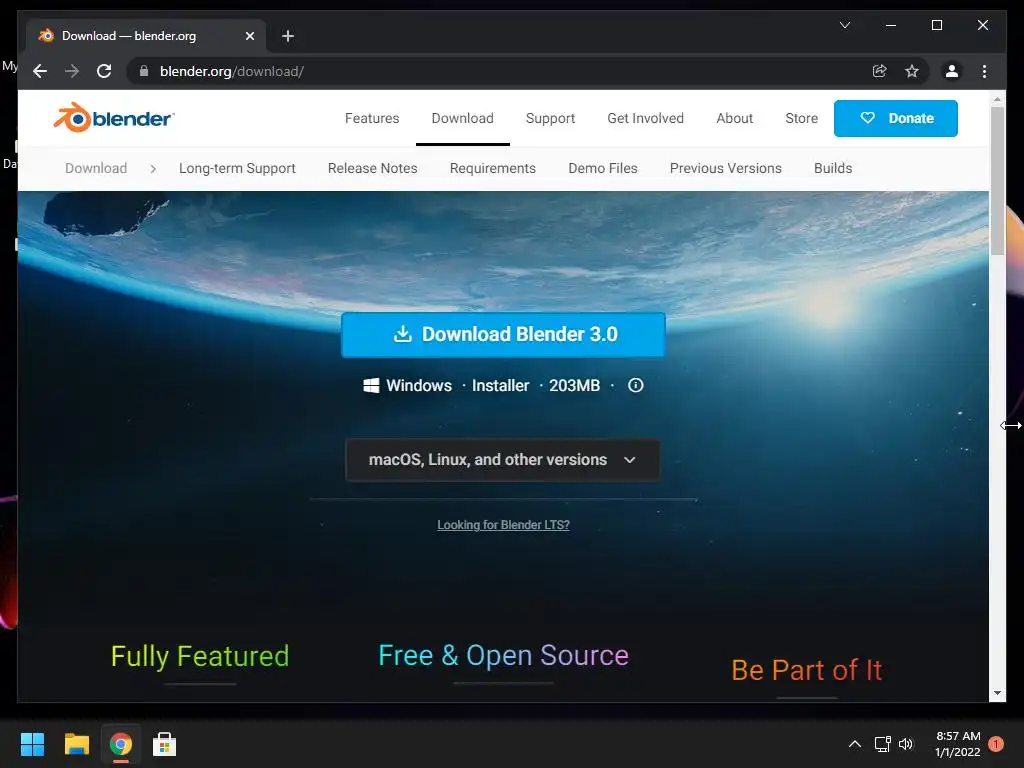Open Long-term Support subnav link
1024x768 pixels.
237,168
